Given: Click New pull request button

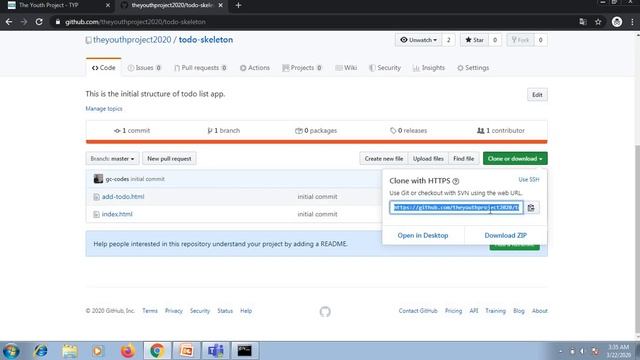Looking at the screenshot, I should 169,158.
